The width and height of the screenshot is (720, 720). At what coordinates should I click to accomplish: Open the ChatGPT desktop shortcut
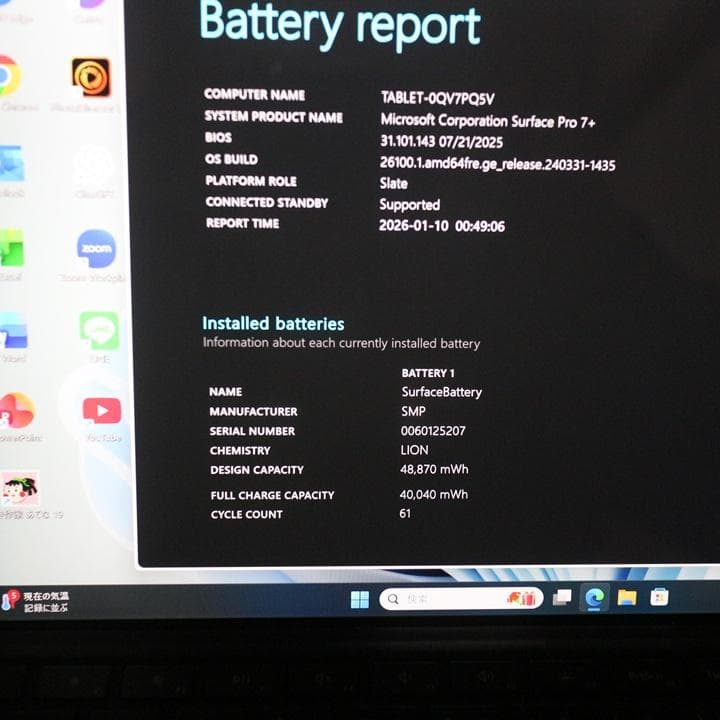click(x=94, y=166)
